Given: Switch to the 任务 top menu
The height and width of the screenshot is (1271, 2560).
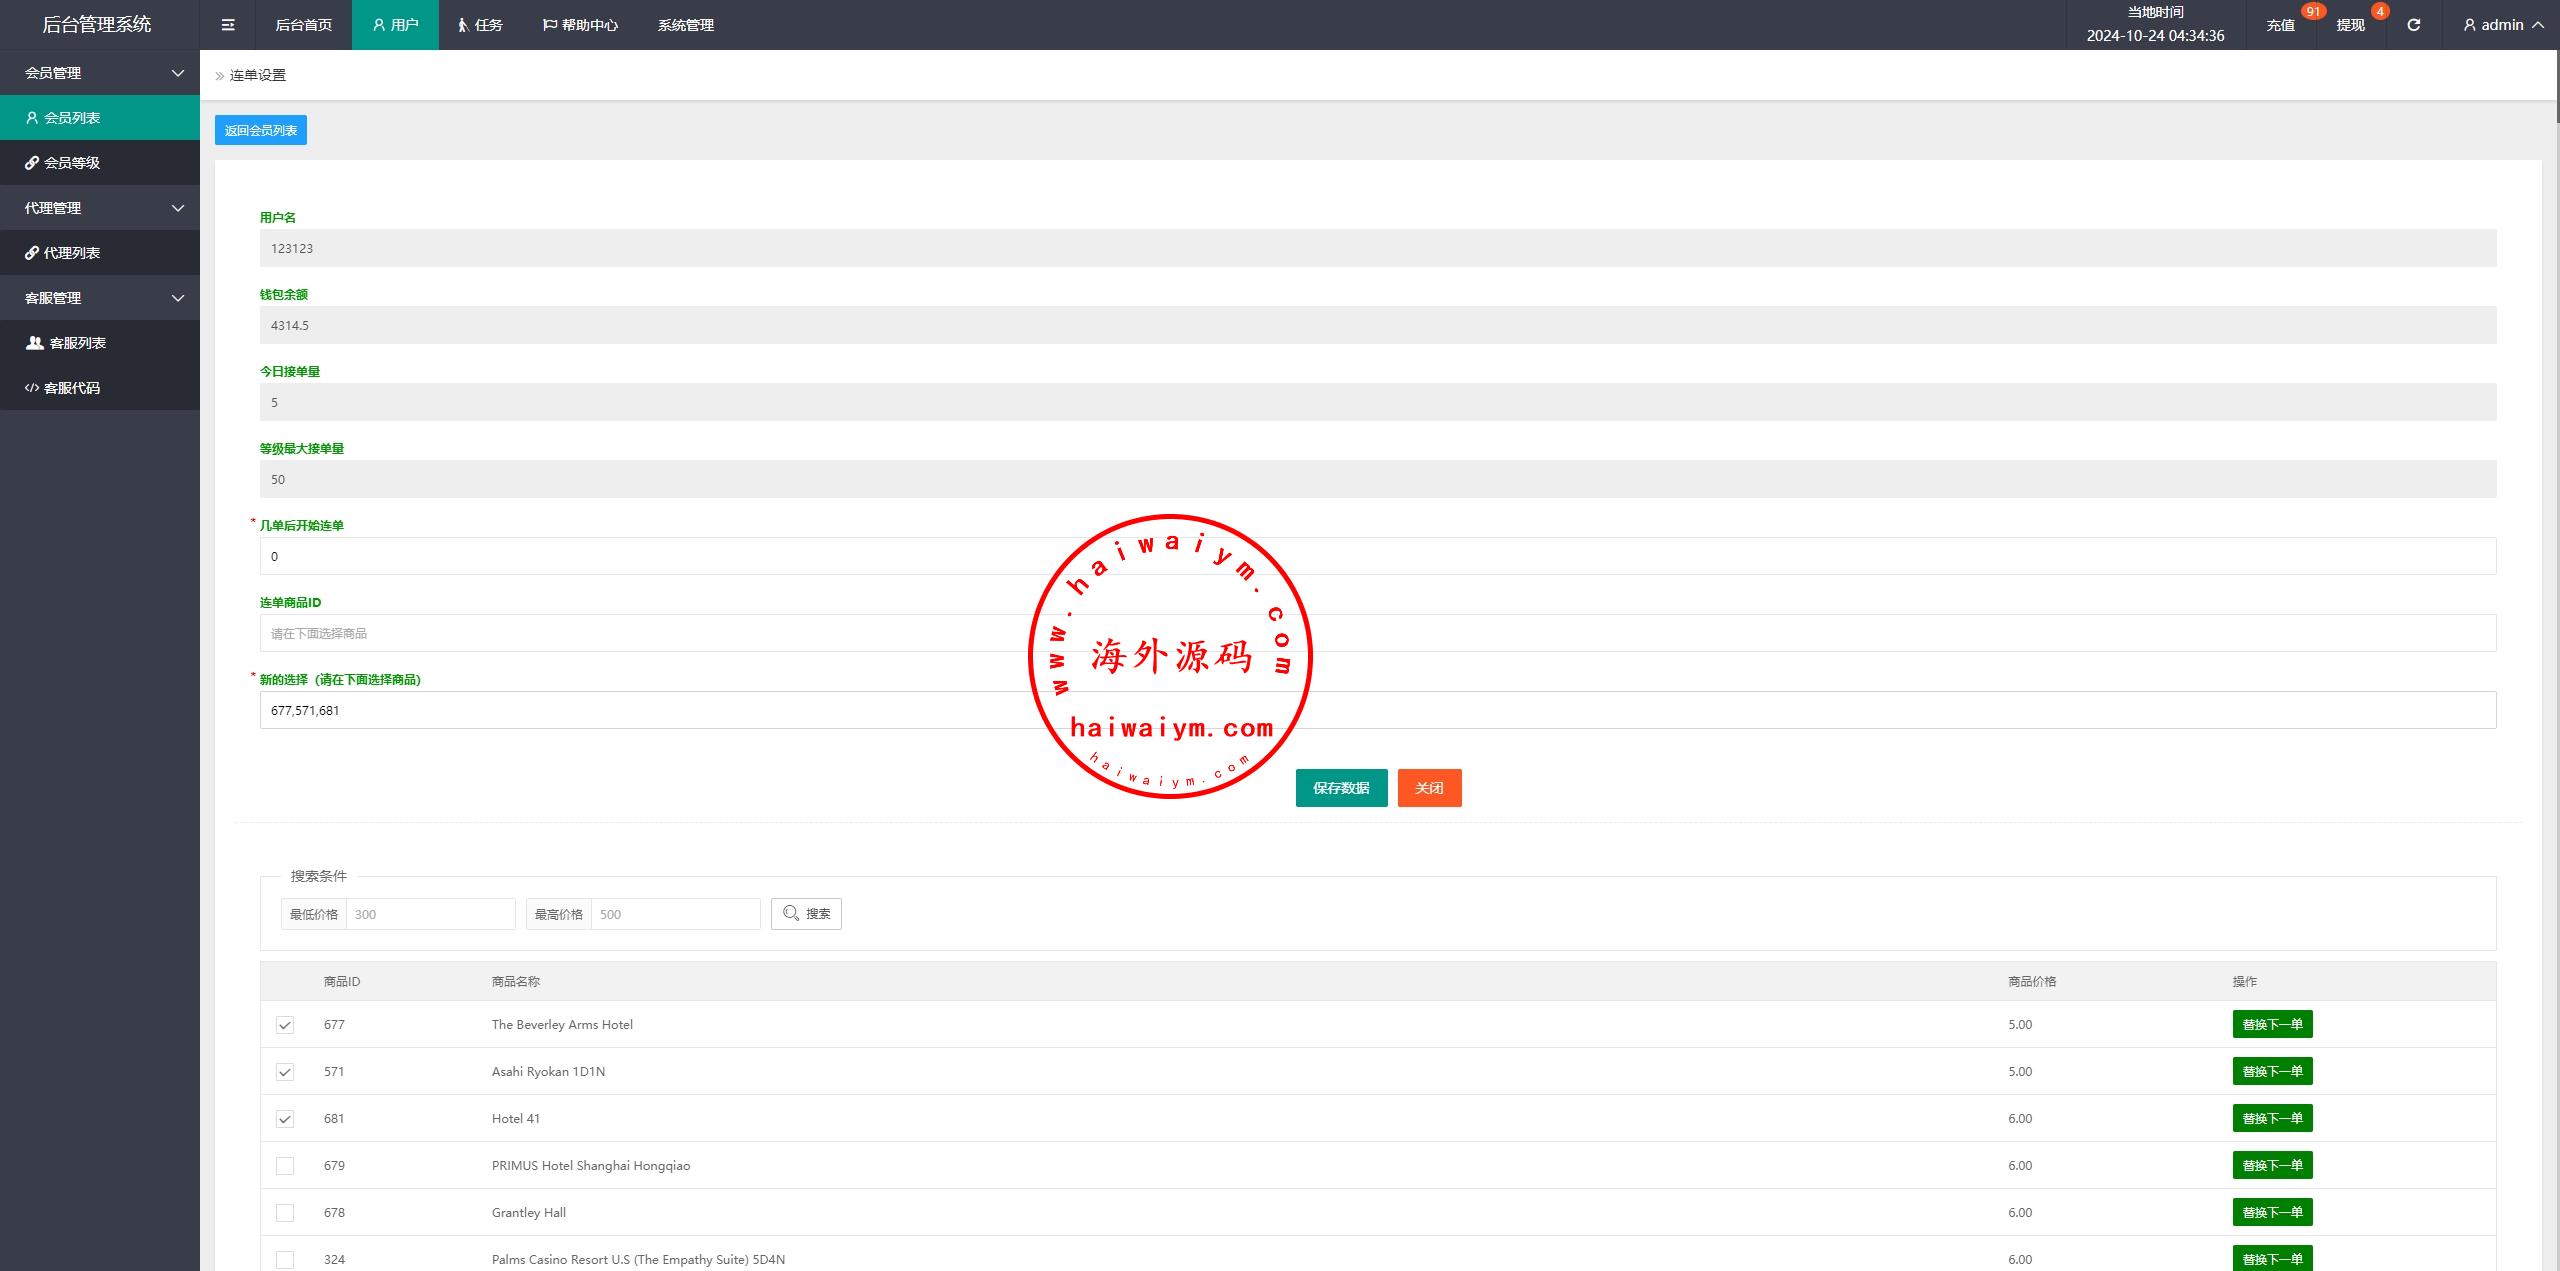Looking at the screenshot, I should (x=480, y=25).
